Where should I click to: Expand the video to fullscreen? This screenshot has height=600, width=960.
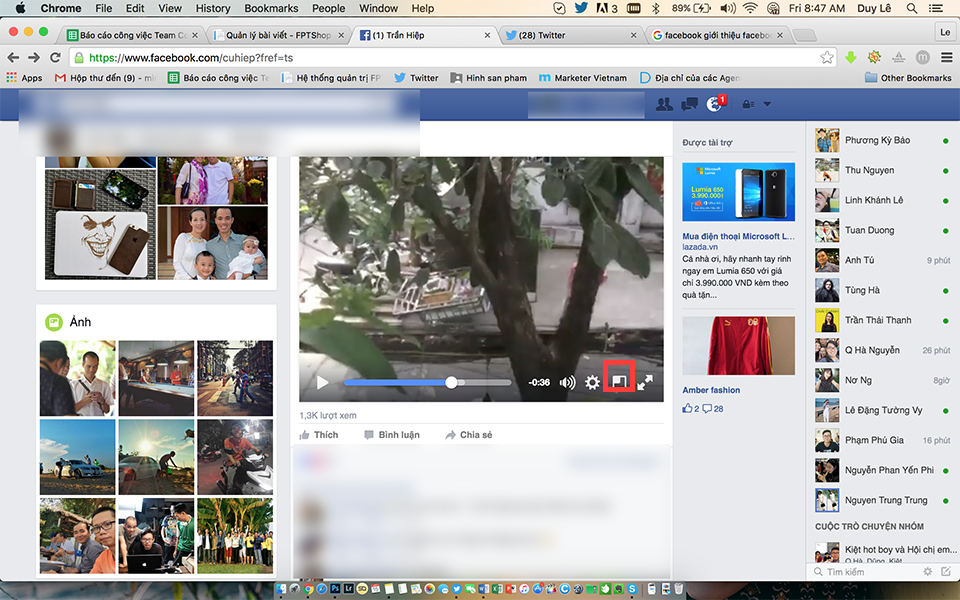645,382
